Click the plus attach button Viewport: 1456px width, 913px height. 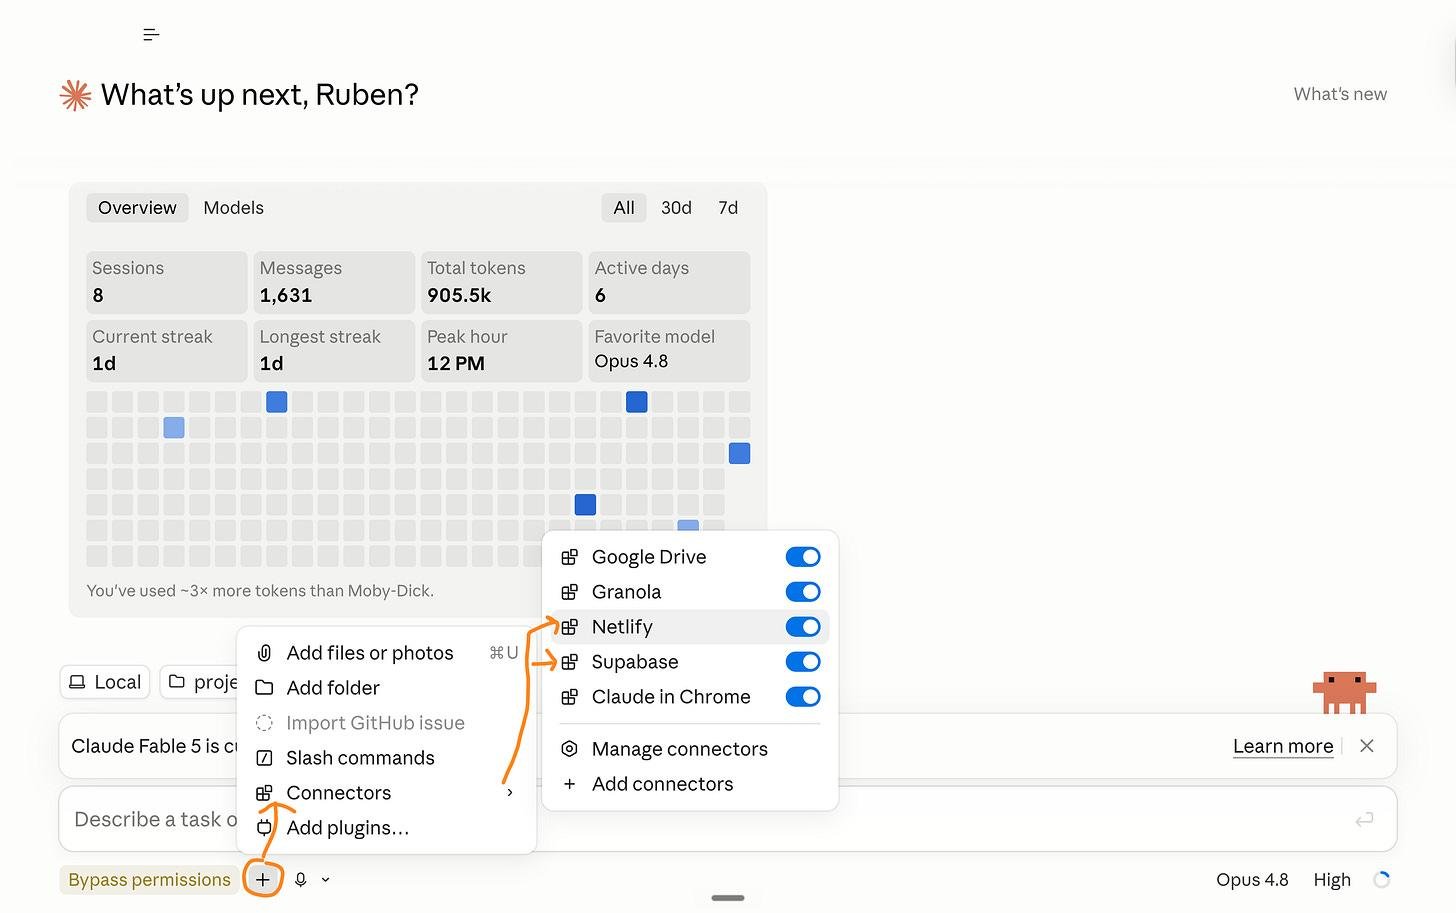tap(263, 880)
